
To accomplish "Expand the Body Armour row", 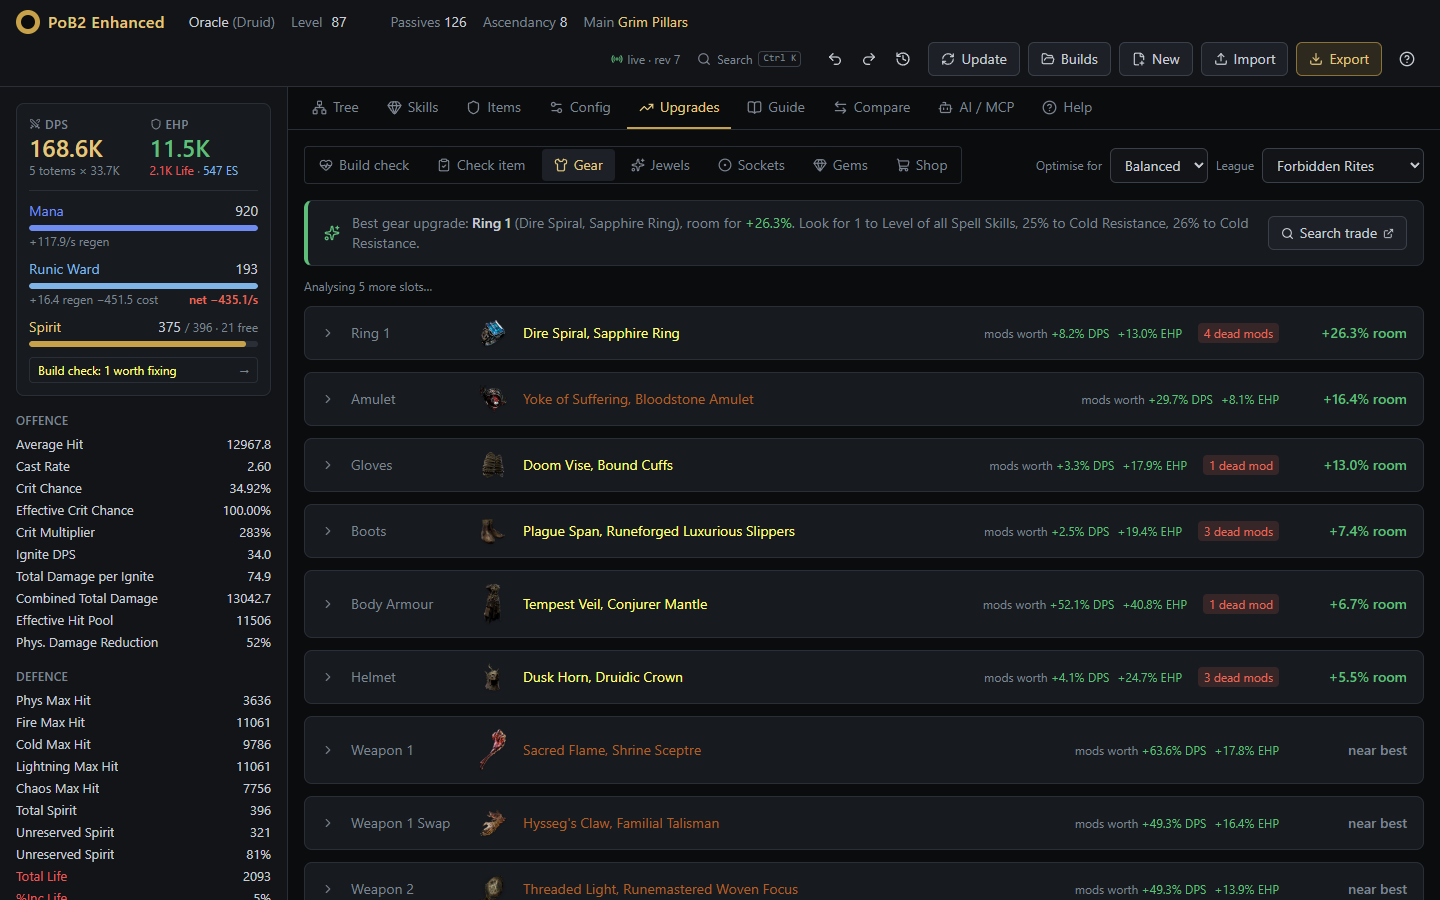I will [x=327, y=604].
